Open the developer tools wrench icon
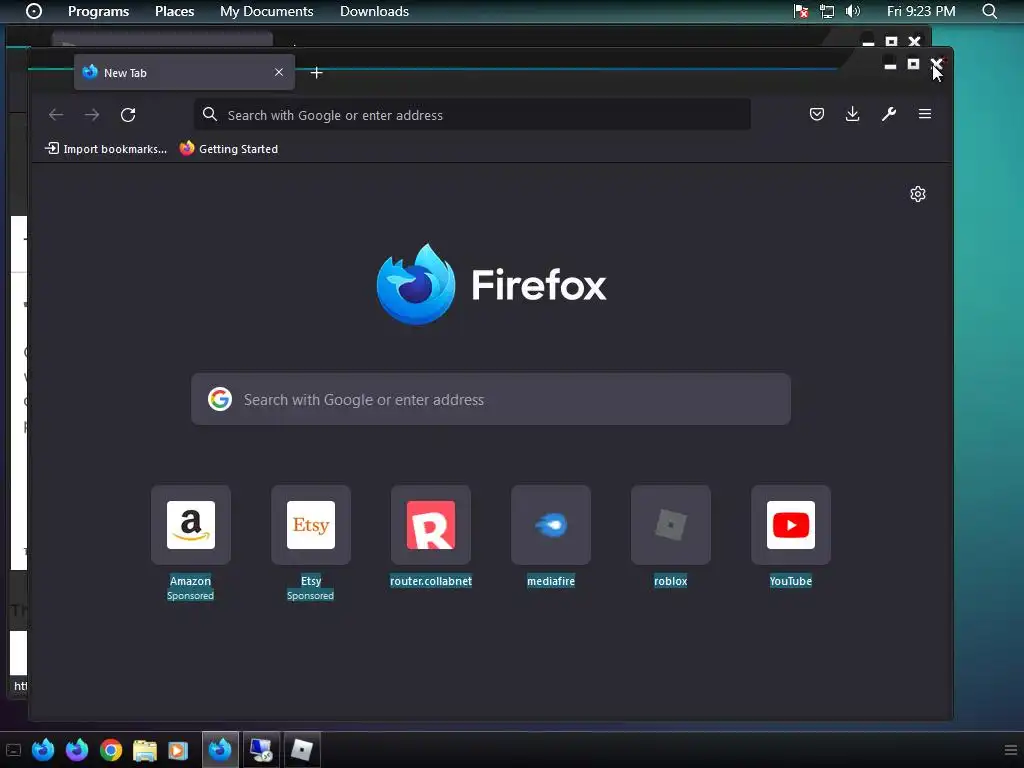This screenshot has height=768, width=1024. coord(889,114)
